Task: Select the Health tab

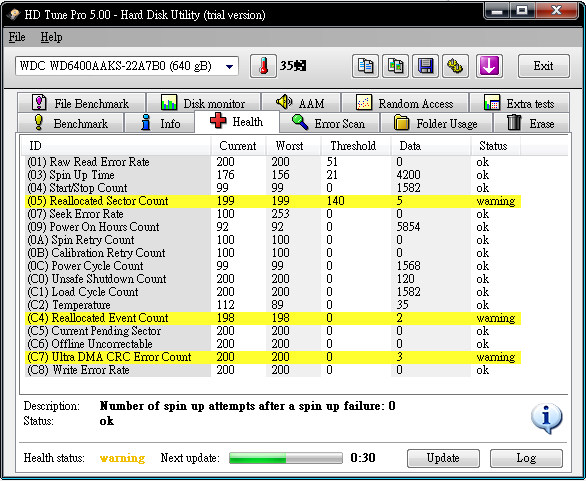Action: [237, 121]
